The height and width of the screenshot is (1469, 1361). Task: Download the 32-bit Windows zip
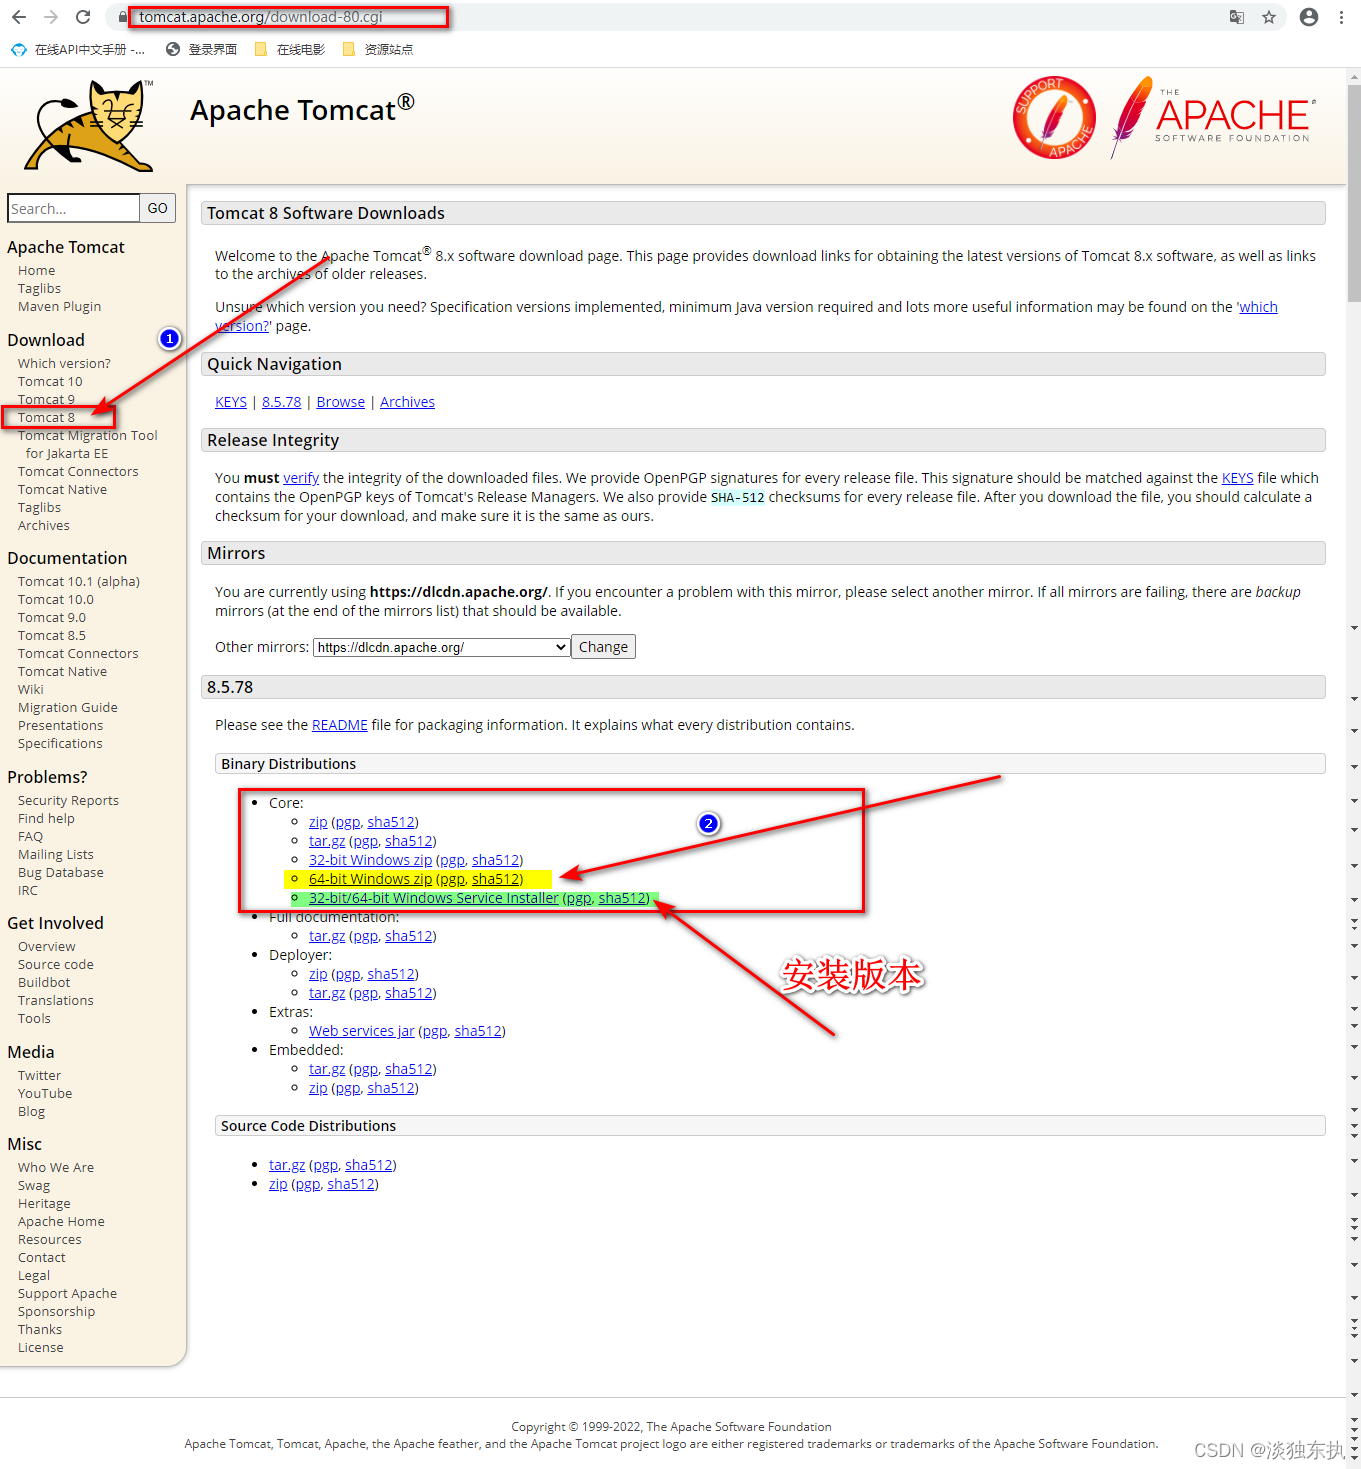click(x=370, y=860)
